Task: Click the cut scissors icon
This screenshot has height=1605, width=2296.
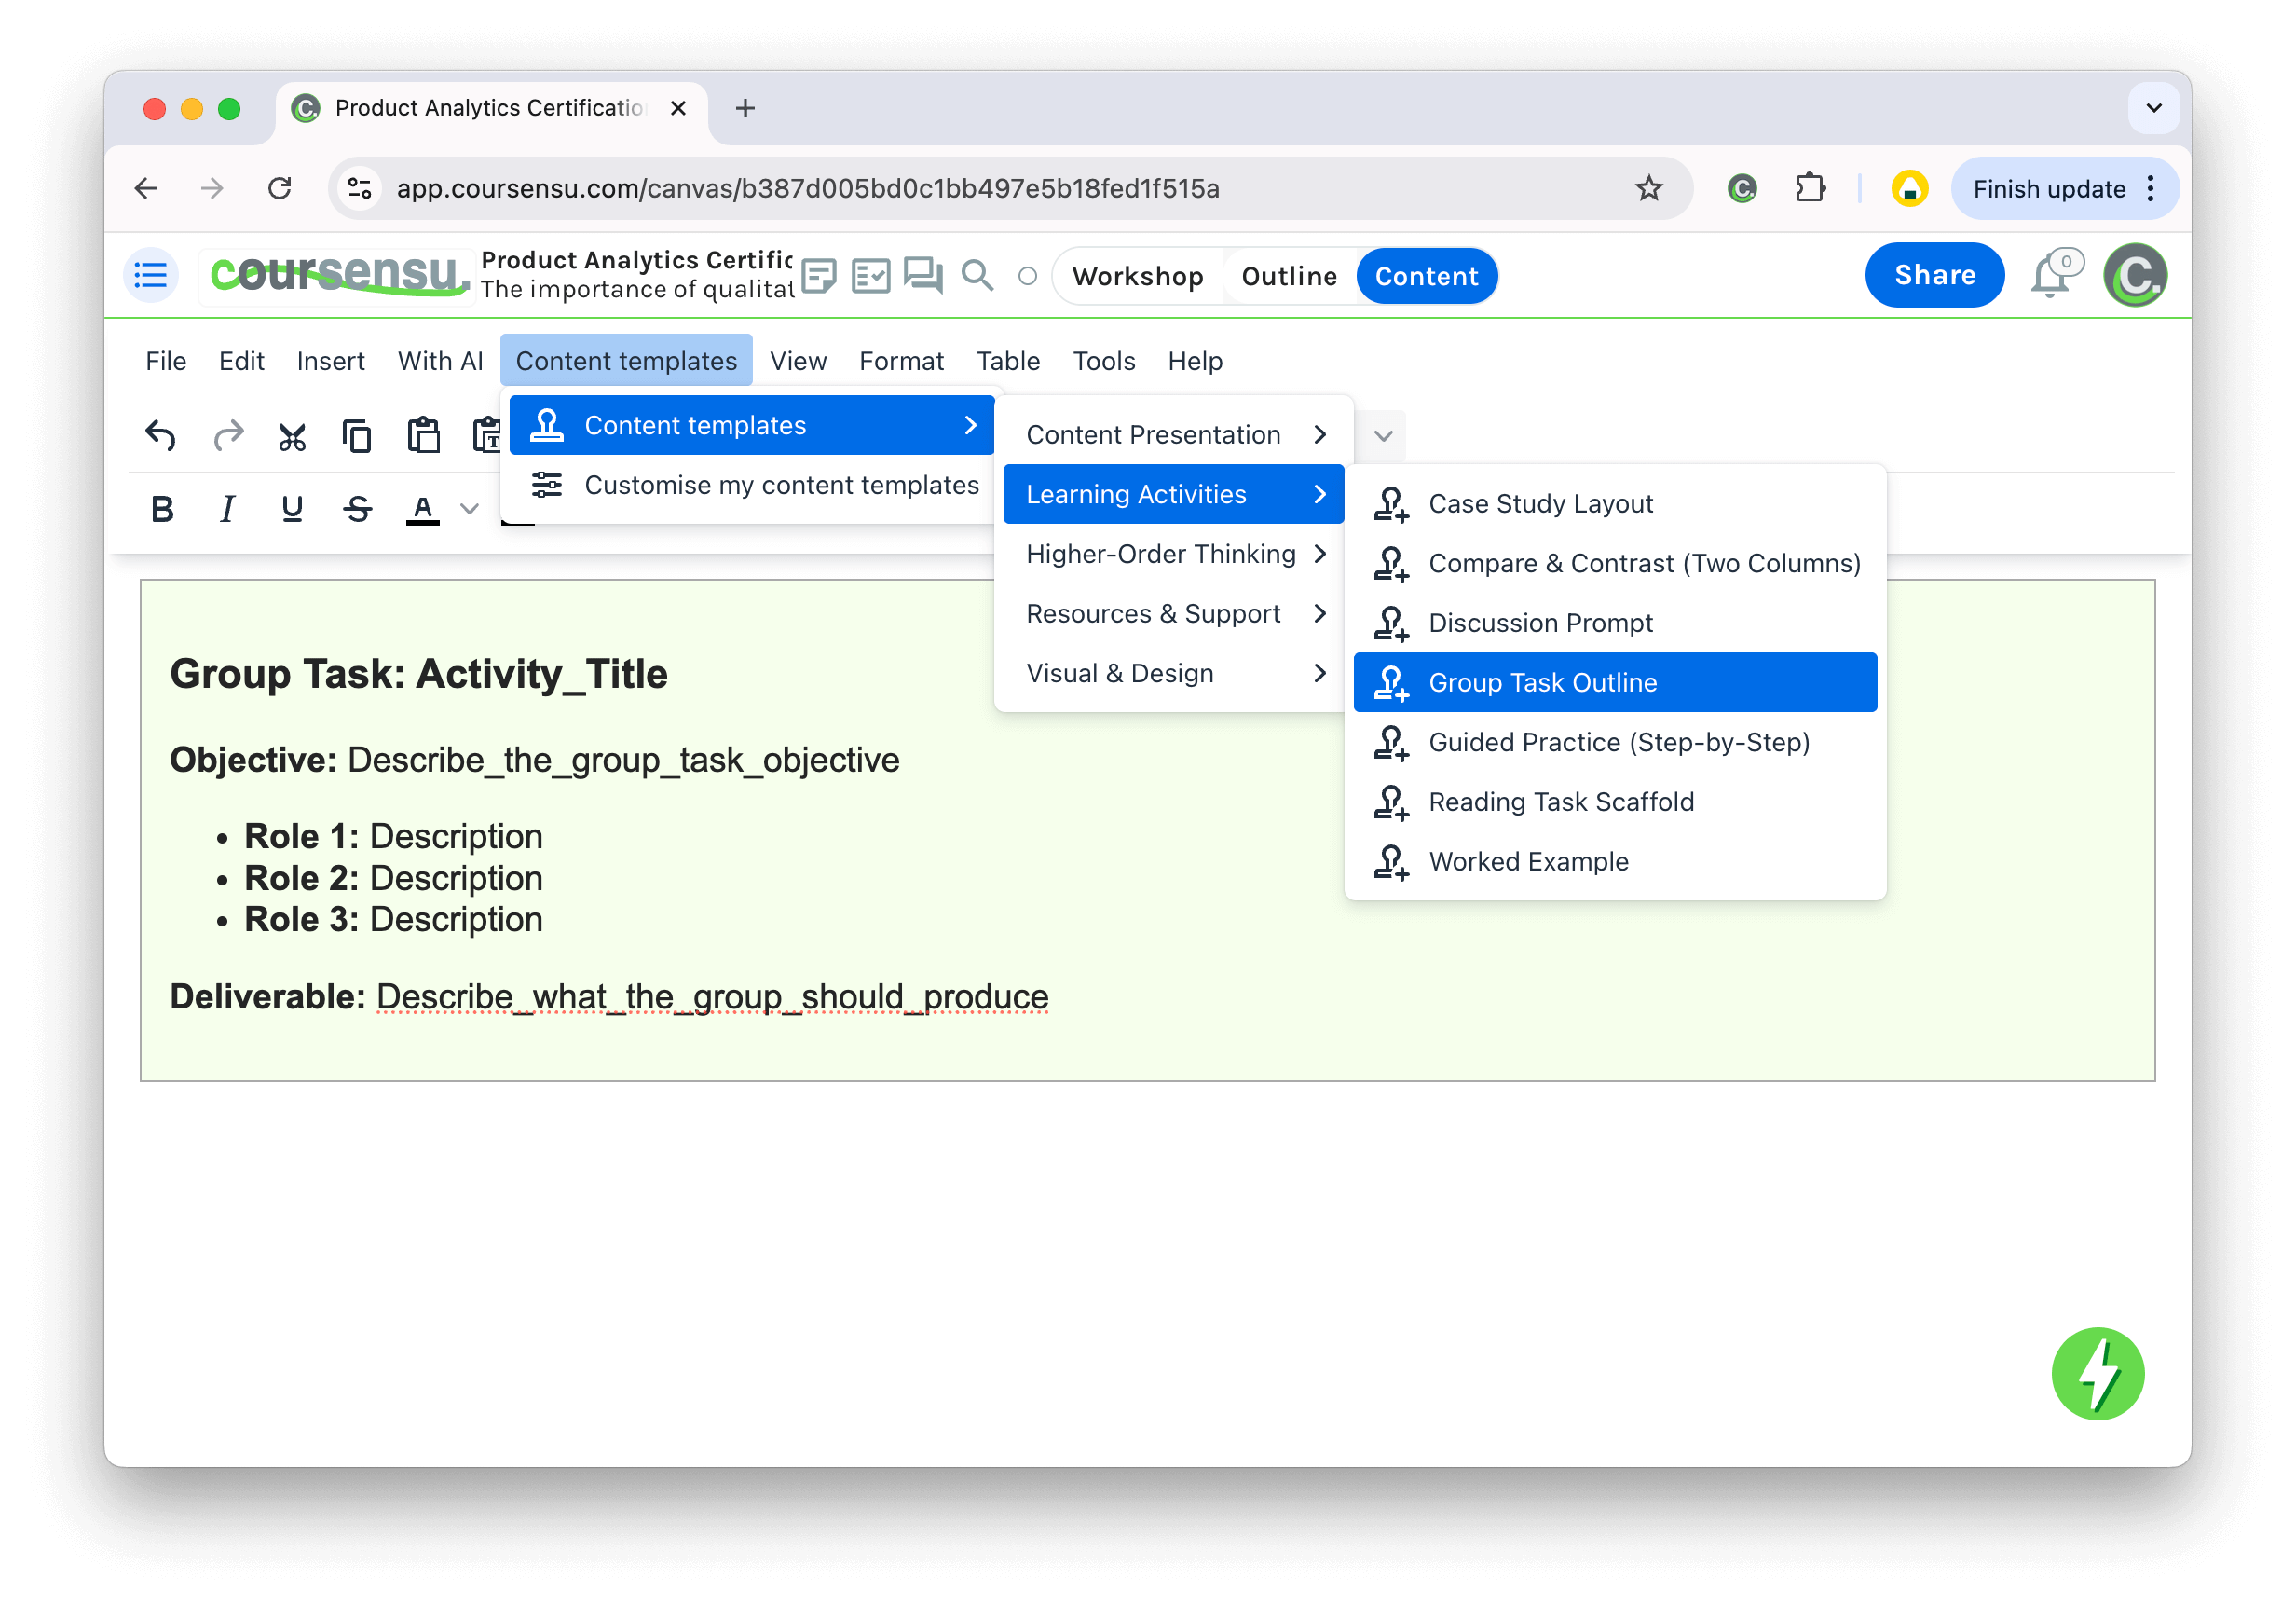Action: click(292, 436)
